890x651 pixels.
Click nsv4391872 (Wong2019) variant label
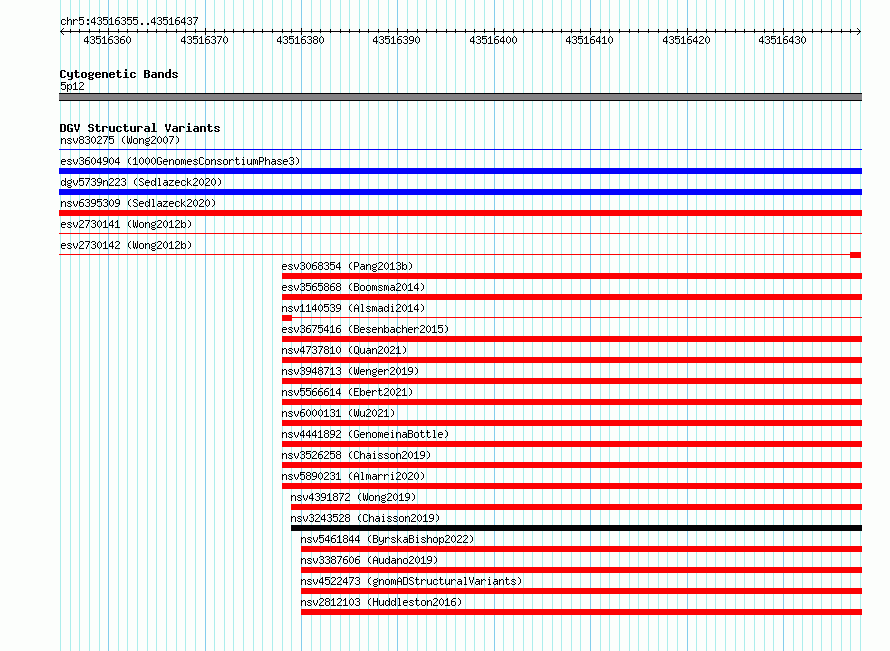pyautogui.click(x=353, y=497)
